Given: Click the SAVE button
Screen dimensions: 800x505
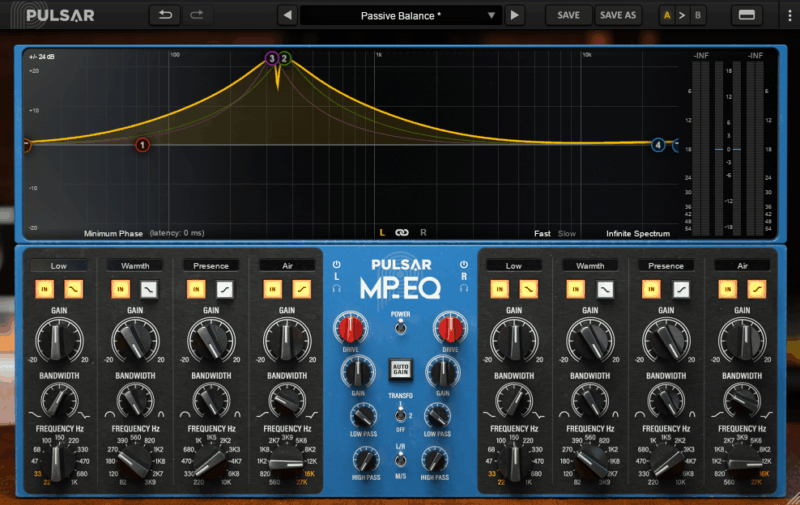Looking at the screenshot, I should [x=568, y=15].
